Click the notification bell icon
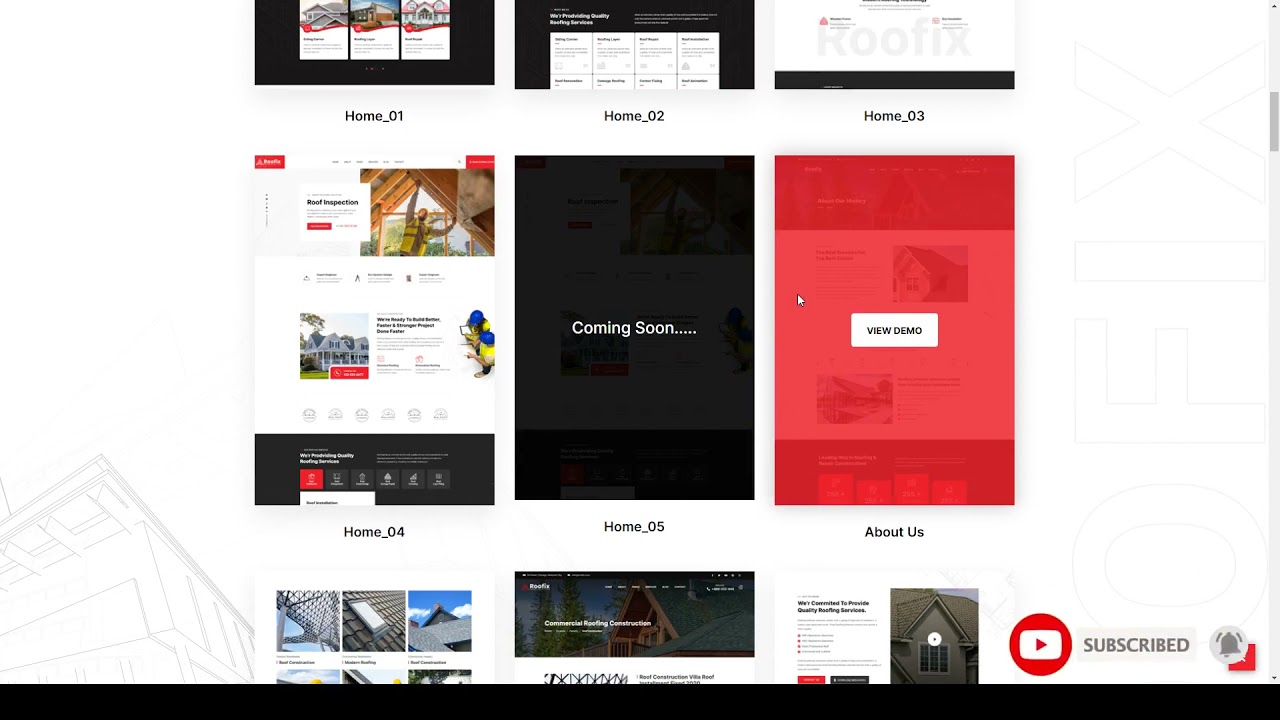Image resolution: width=1280 pixels, height=720 pixels. click(1229, 644)
